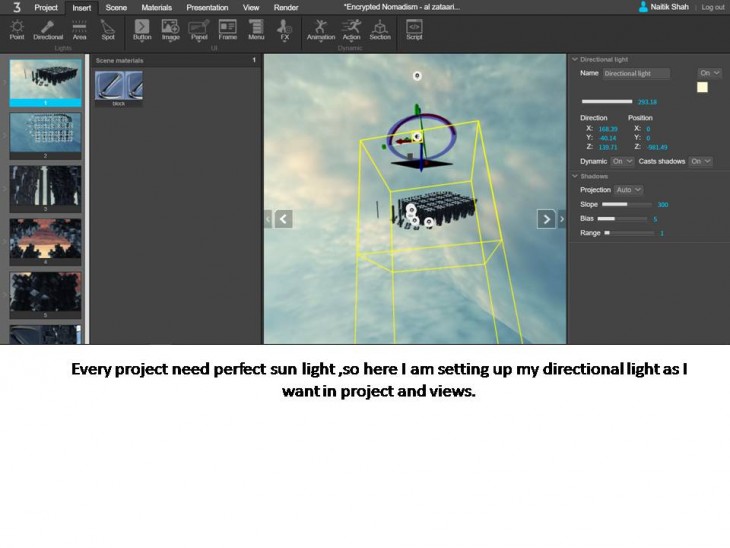Collapse the Directional light section
Image resolution: width=730 pixels, height=548 pixels.
575,60
